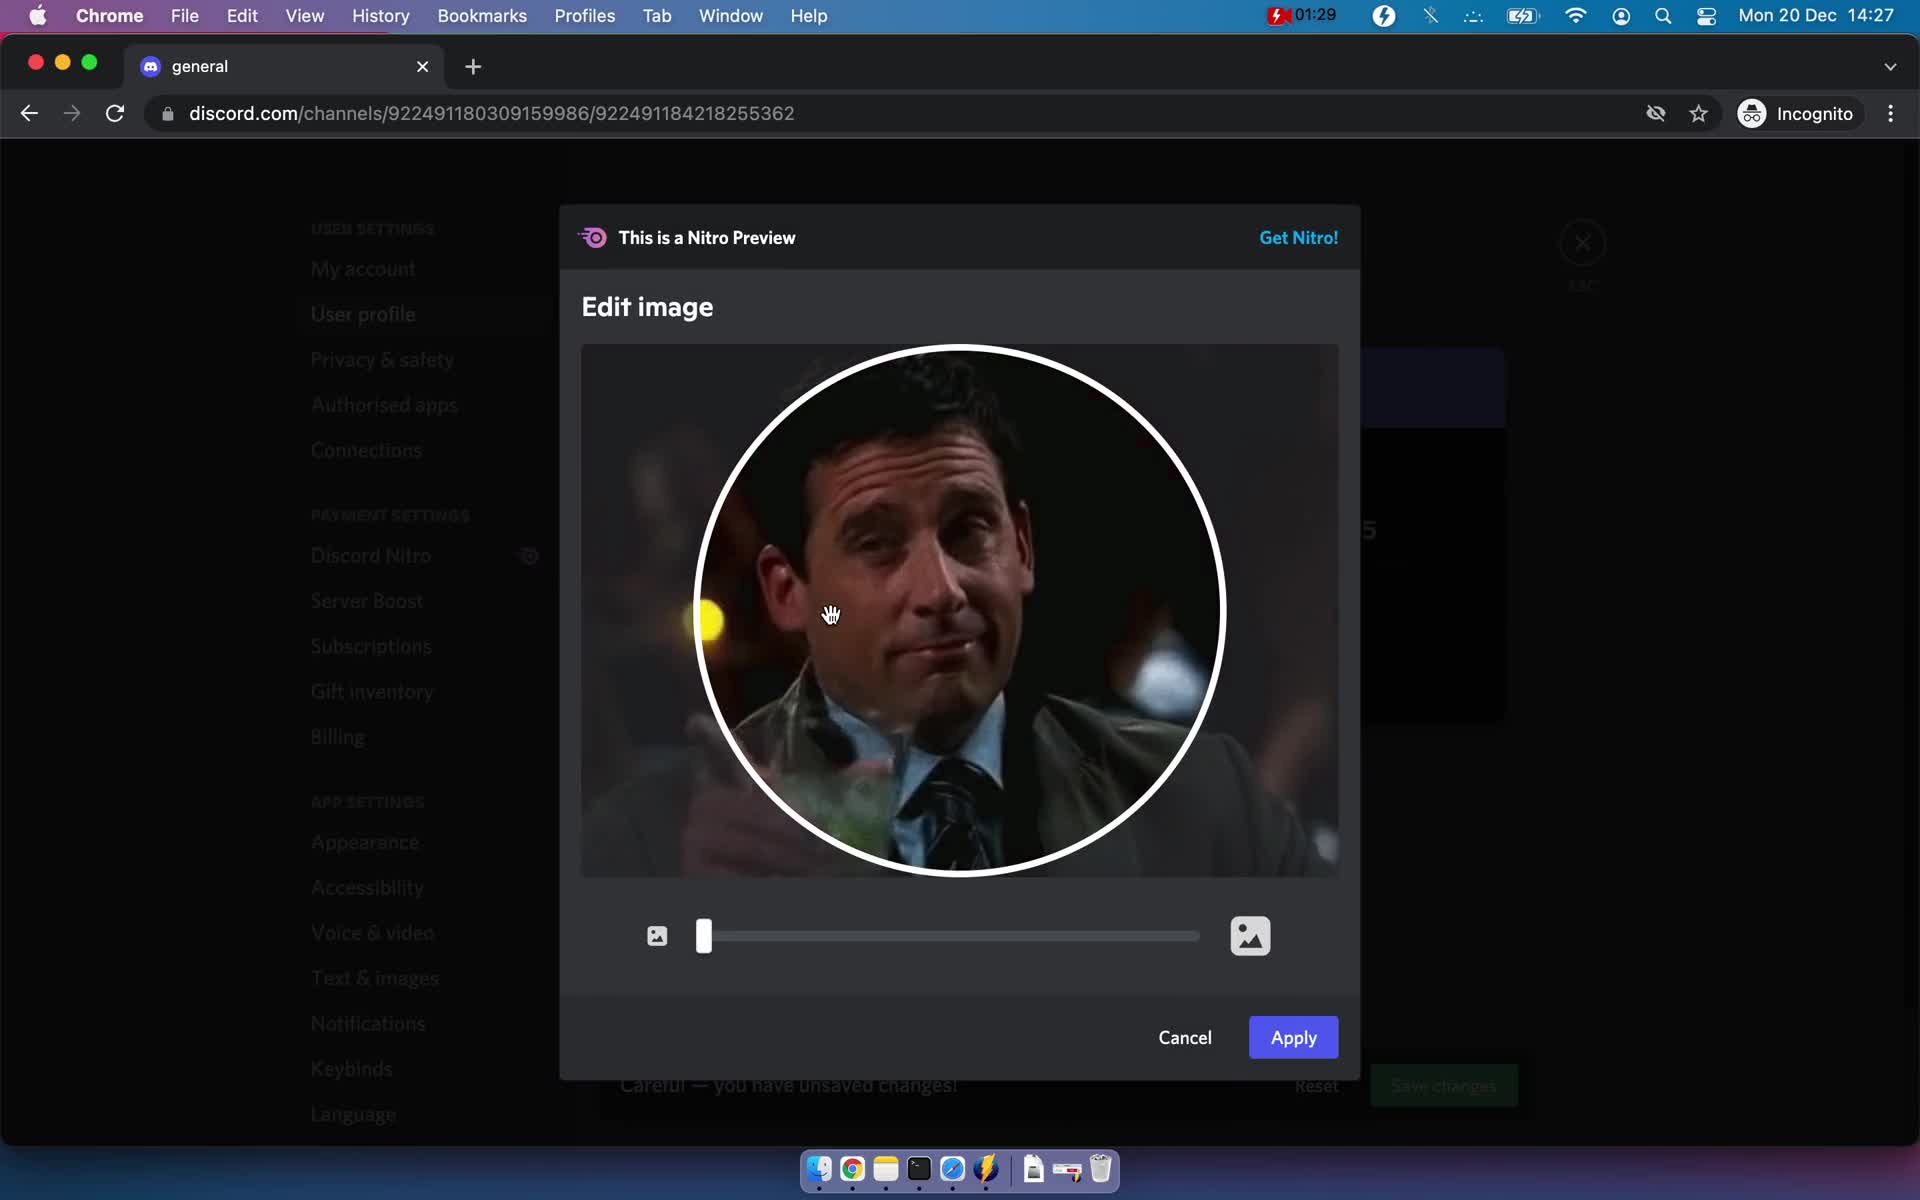Click the Nitro preview icon
Viewport: 1920px width, 1200px height.
pyautogui.click(x=594, y=238)
